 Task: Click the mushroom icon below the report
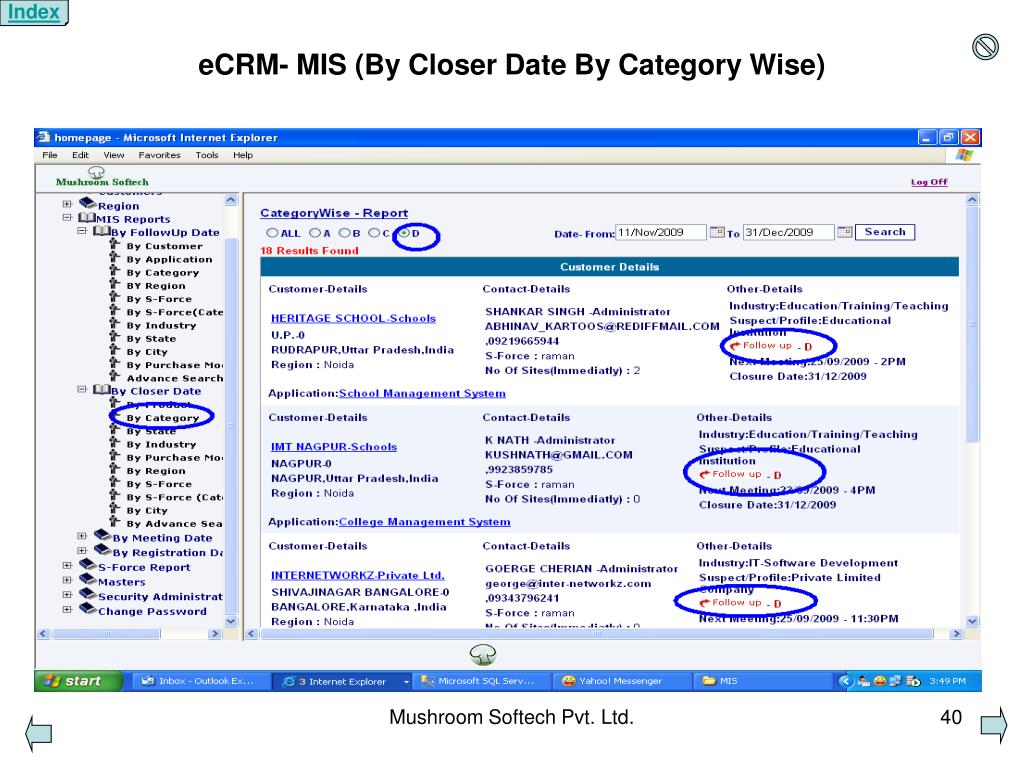coord(483,654)
